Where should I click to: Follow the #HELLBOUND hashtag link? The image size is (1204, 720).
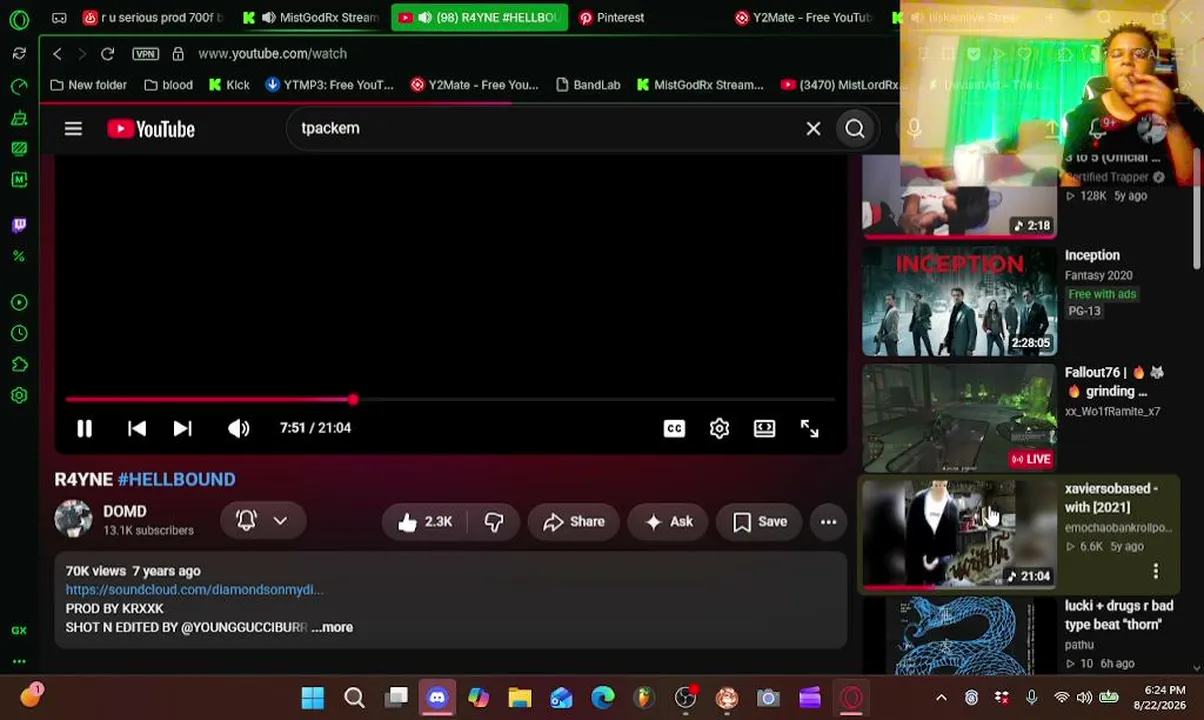[176, 479]
